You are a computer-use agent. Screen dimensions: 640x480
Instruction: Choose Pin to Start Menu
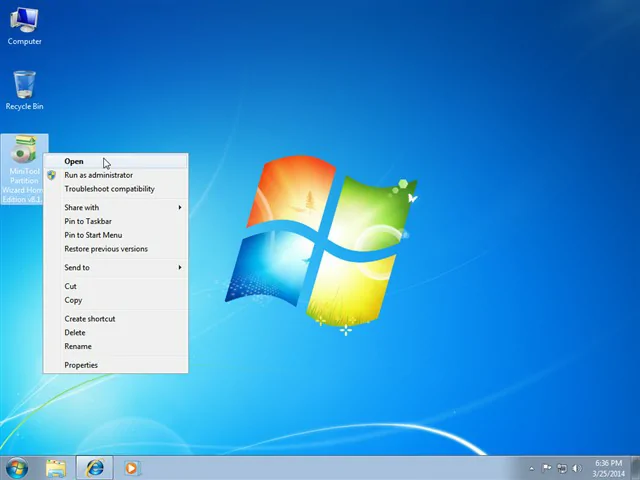coord(93,235)
